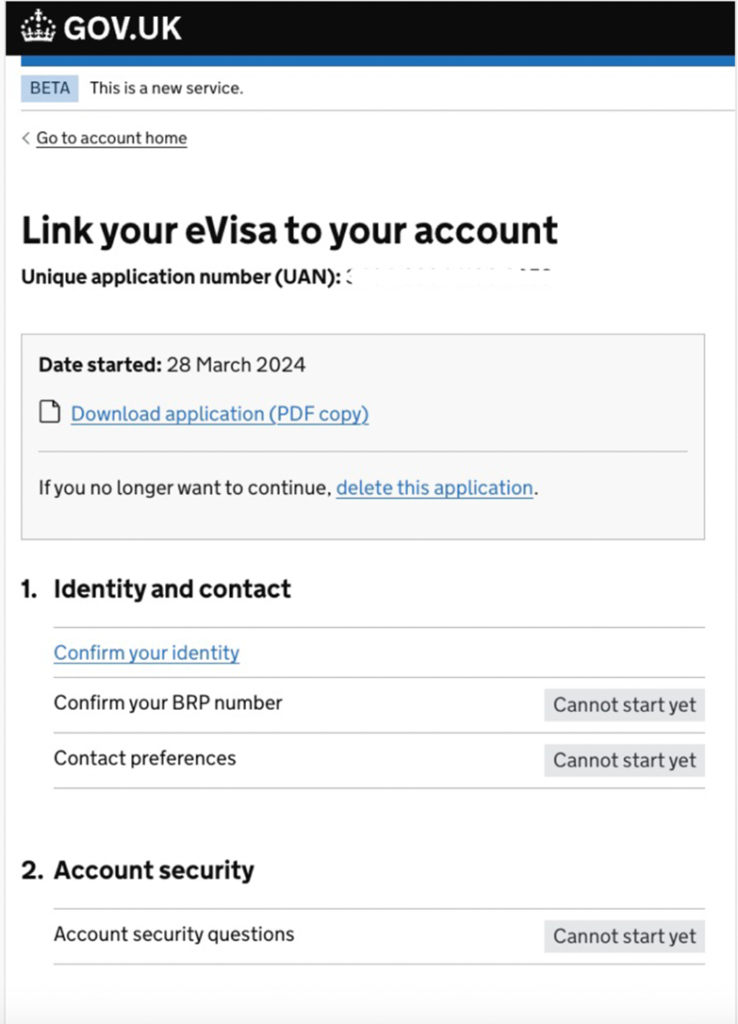Click the Unique application number (UAN) line

pyautogui.click(x=182, y=277)
